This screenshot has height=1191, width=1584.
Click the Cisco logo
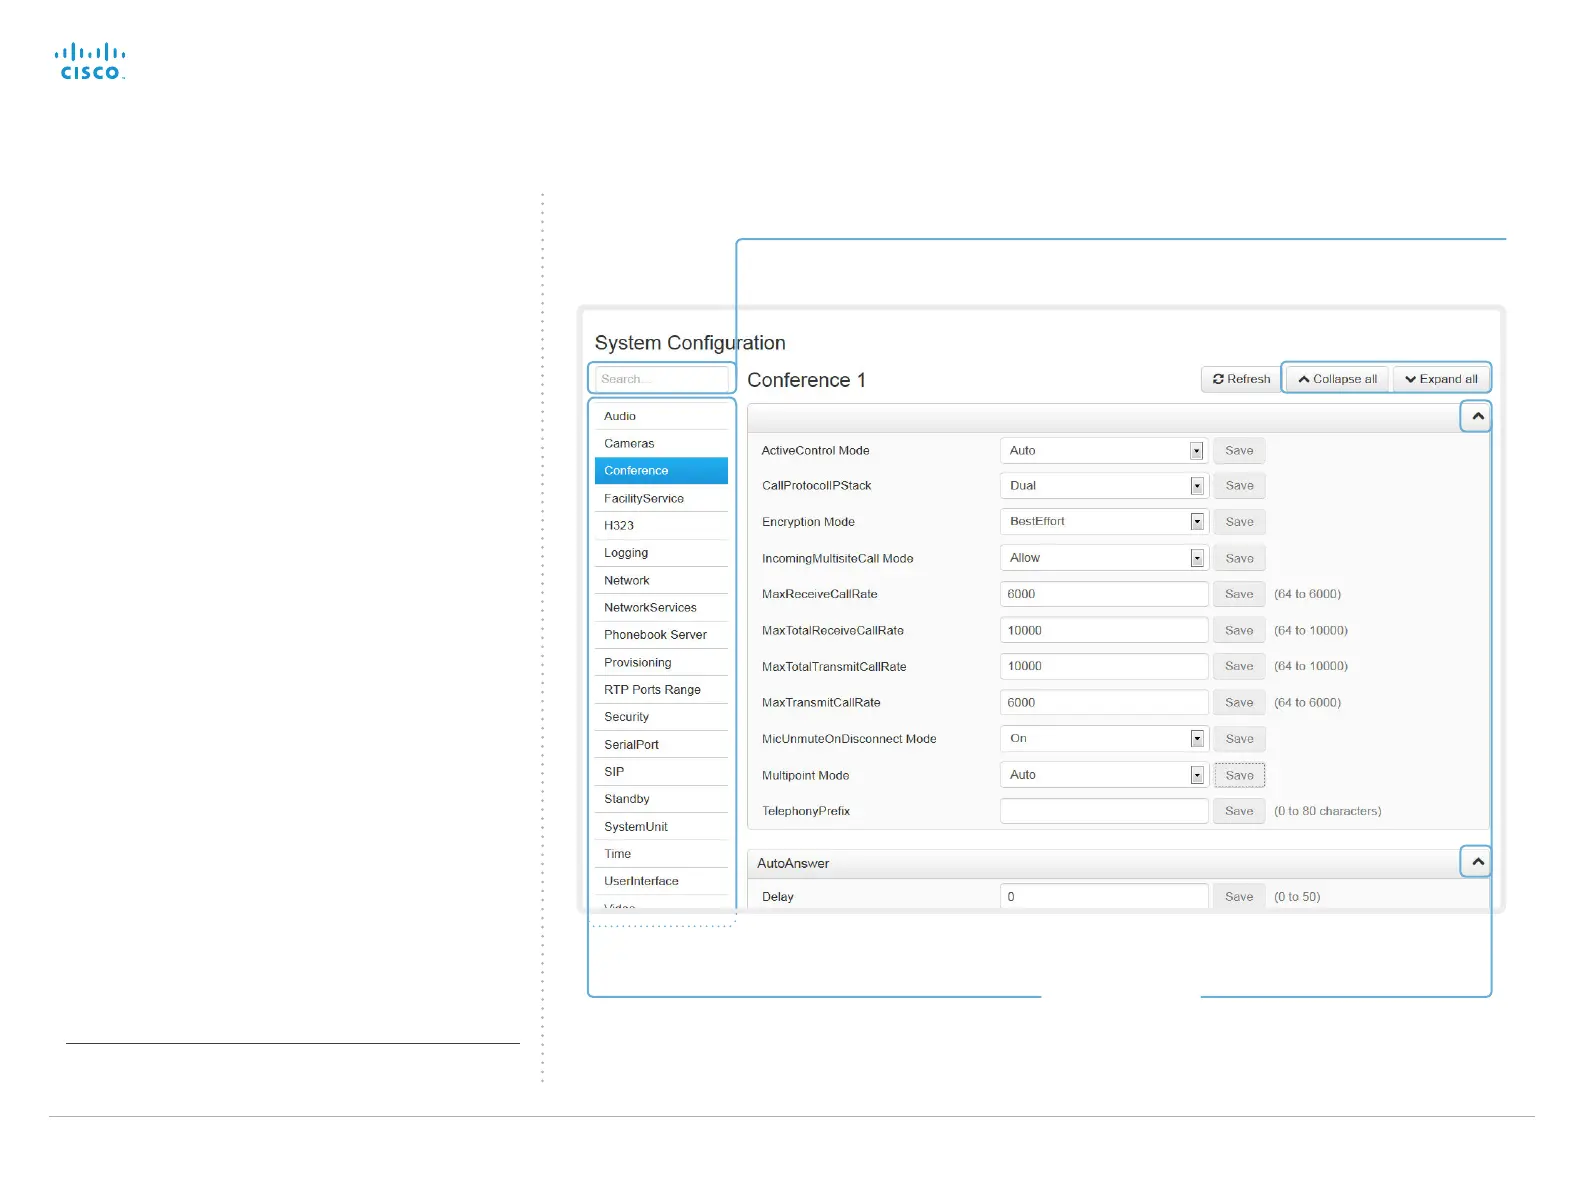click(x=90, y=61)
